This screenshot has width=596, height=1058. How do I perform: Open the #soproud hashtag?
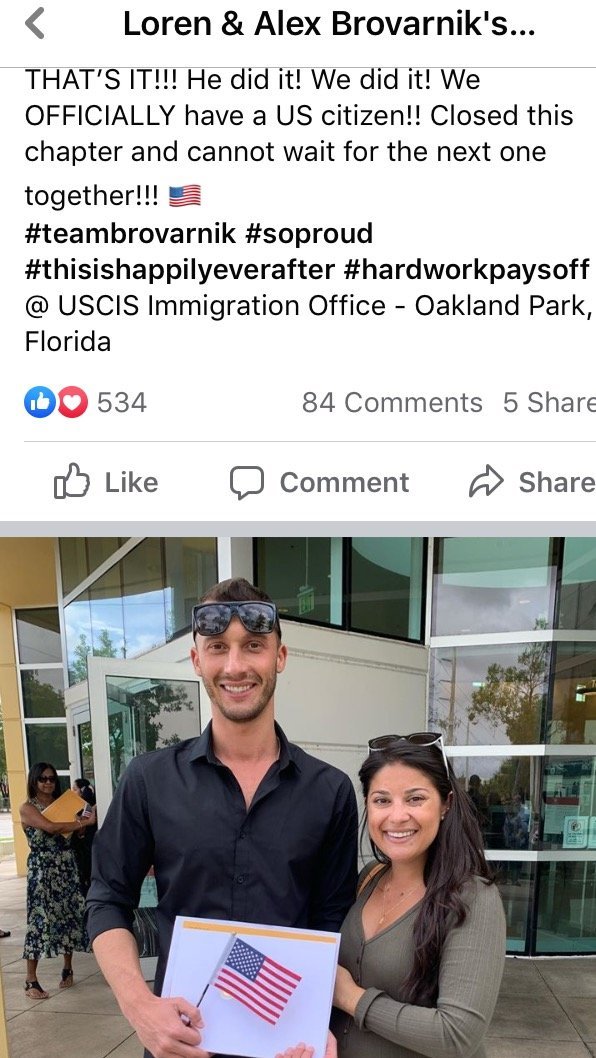point(309,233)
